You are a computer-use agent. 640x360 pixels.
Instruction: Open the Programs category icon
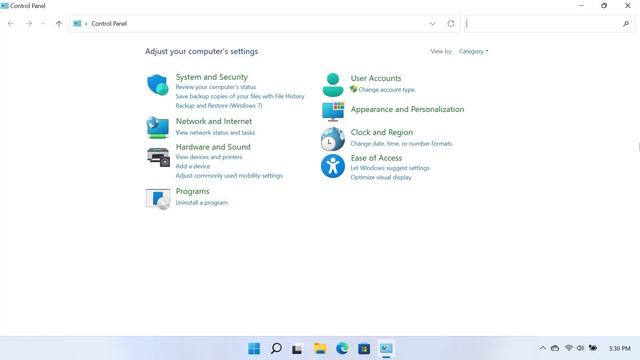pos(158,199)
